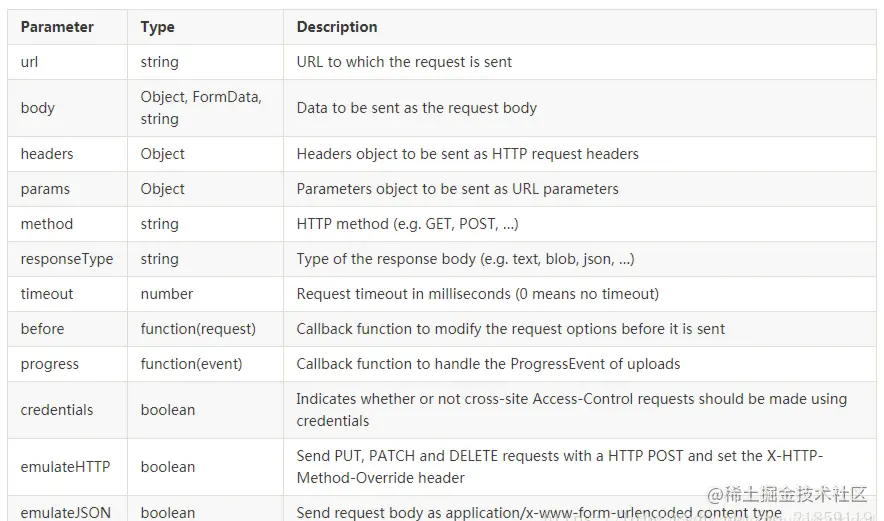This screenshot has height=521, width=884.
Task: Click the Type column header
Action: point(157,27)
